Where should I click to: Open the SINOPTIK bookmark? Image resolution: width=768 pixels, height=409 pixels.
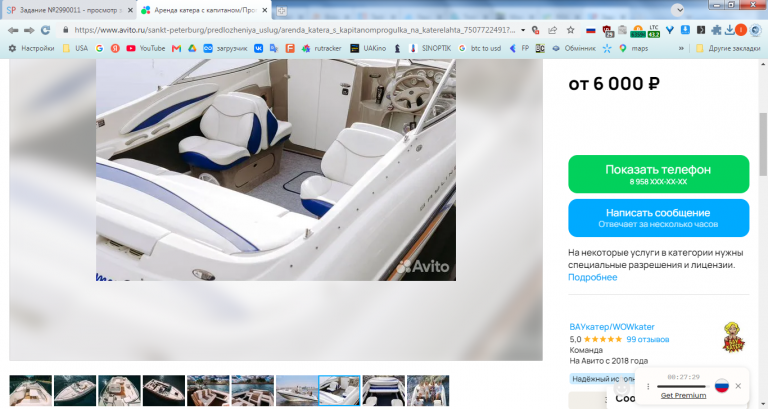pos(430,48)
